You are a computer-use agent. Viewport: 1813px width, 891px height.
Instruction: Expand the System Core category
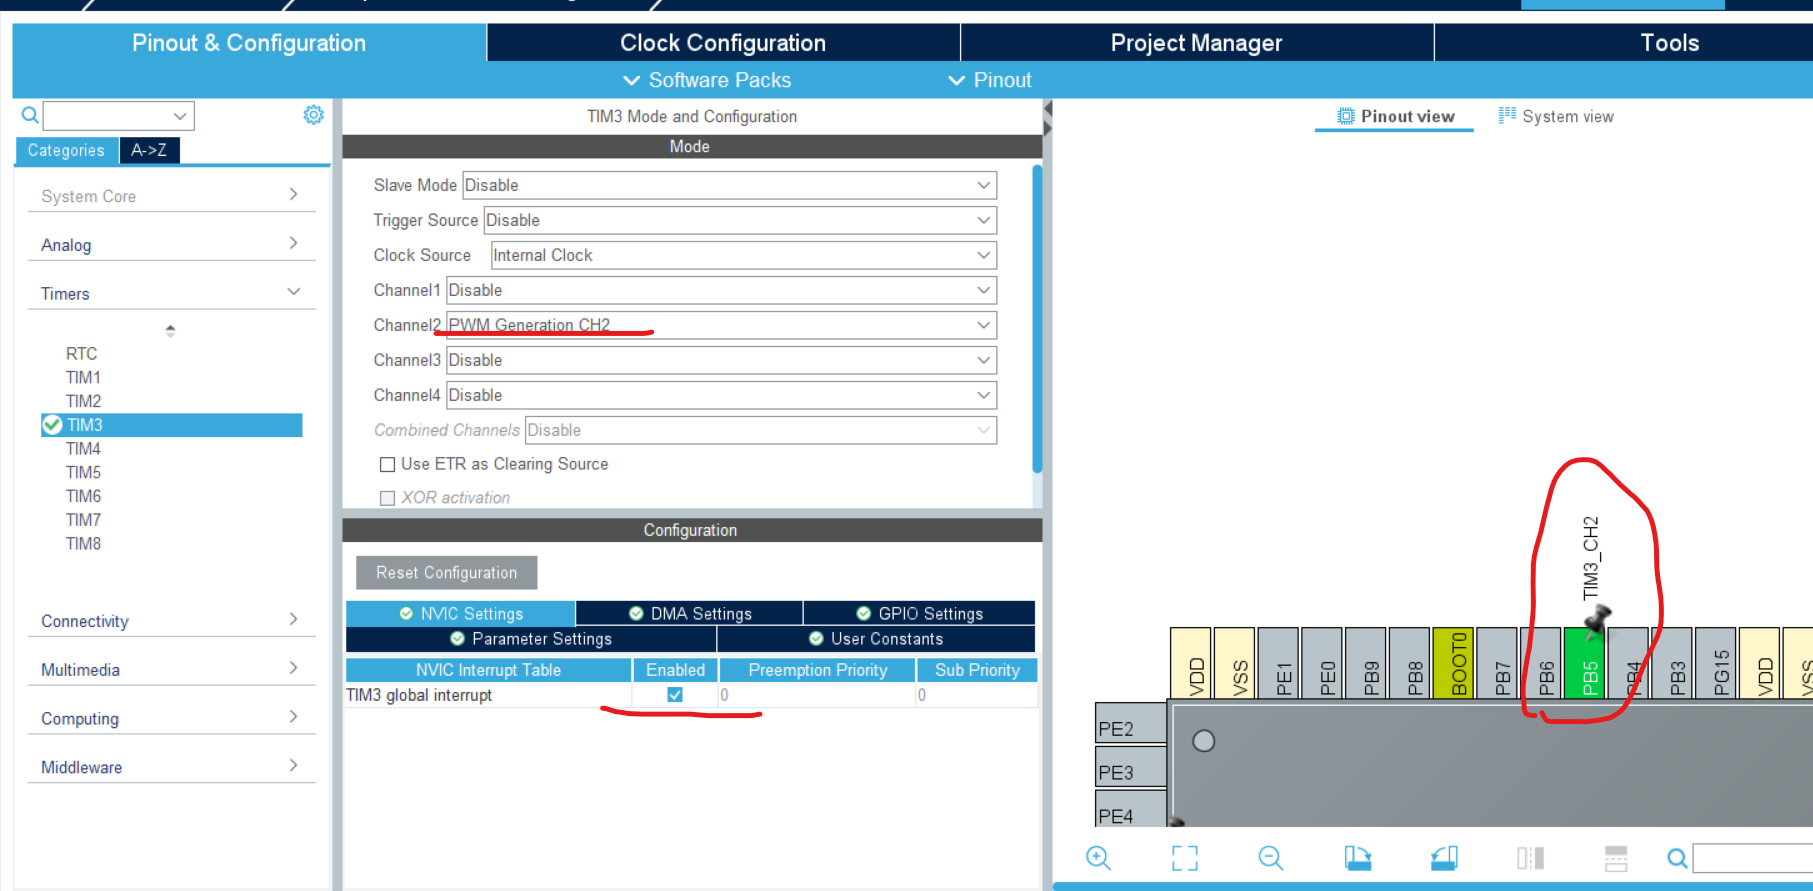coord(171,196)
